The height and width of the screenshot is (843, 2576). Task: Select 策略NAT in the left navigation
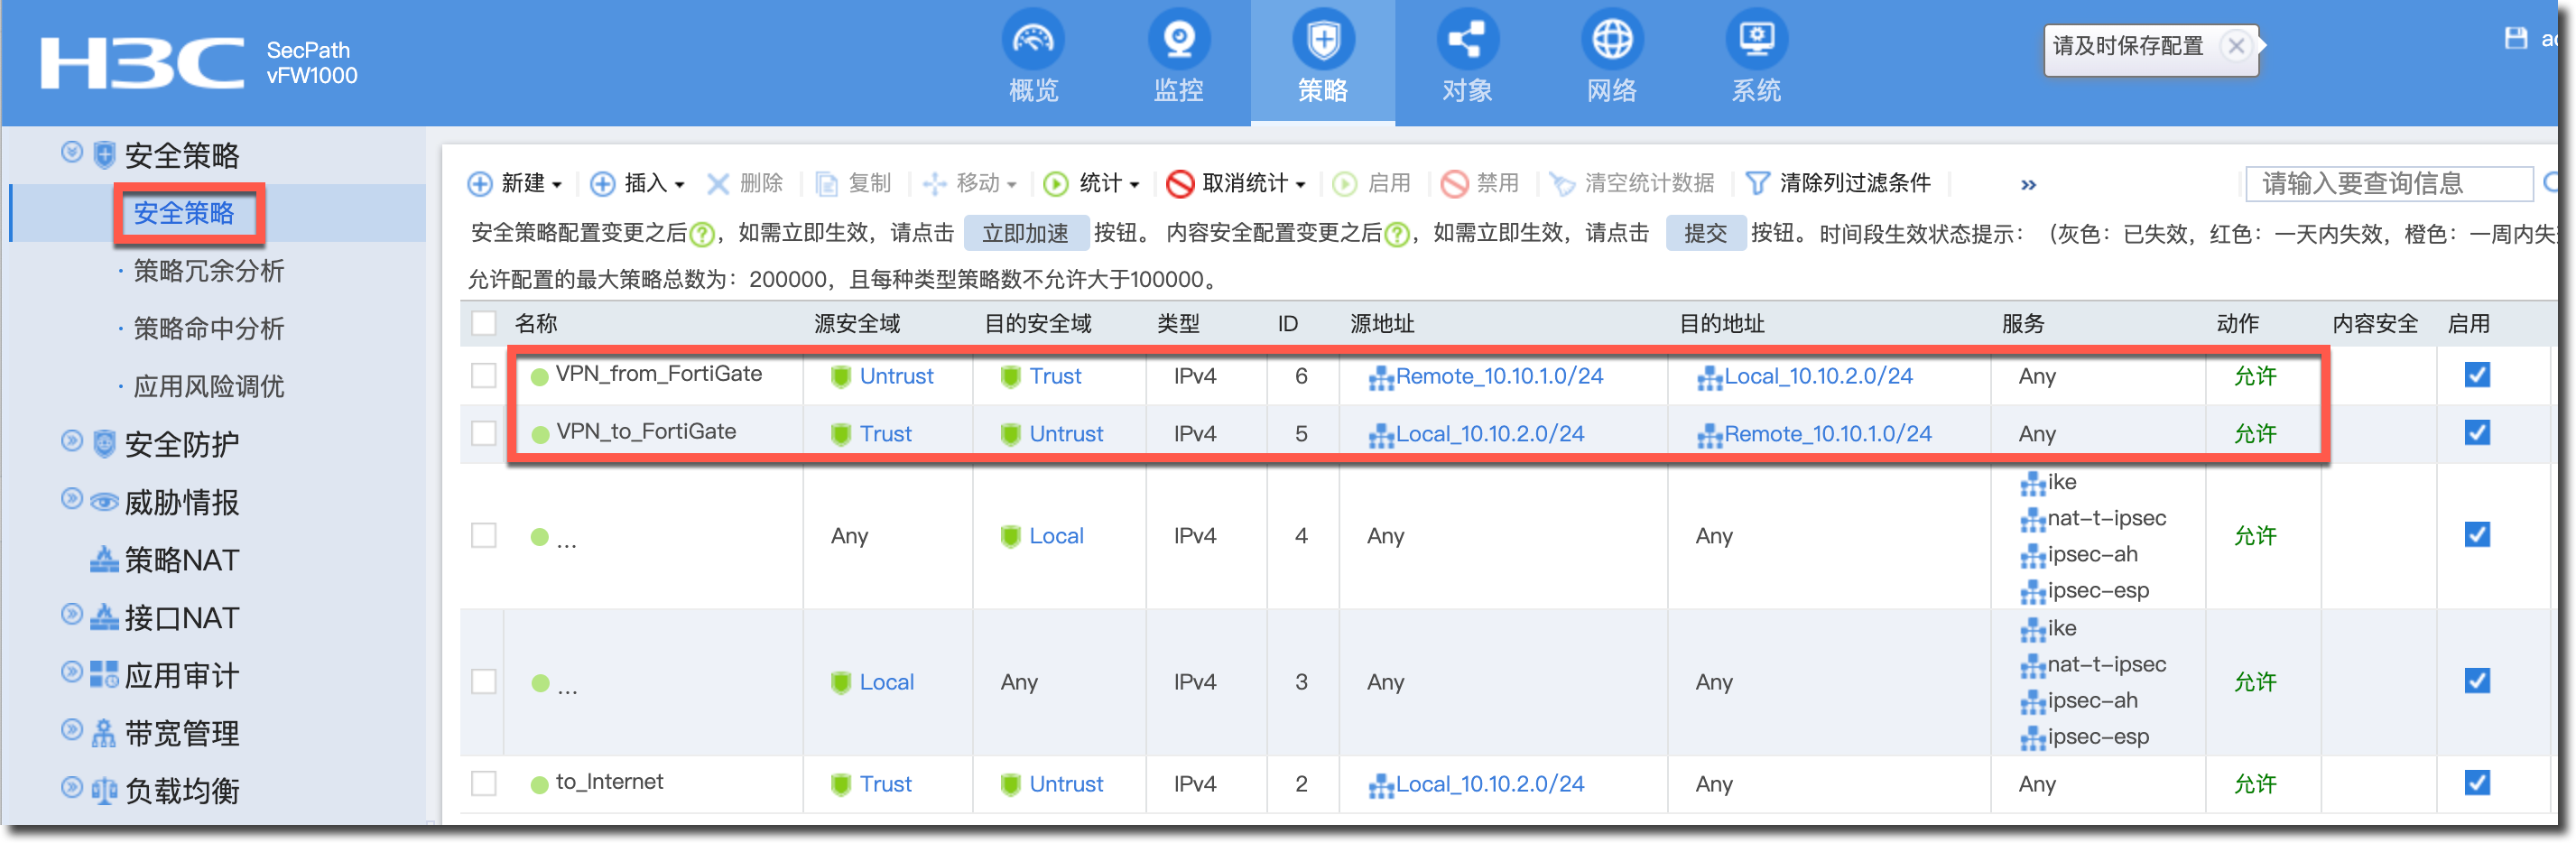[181, 560]
